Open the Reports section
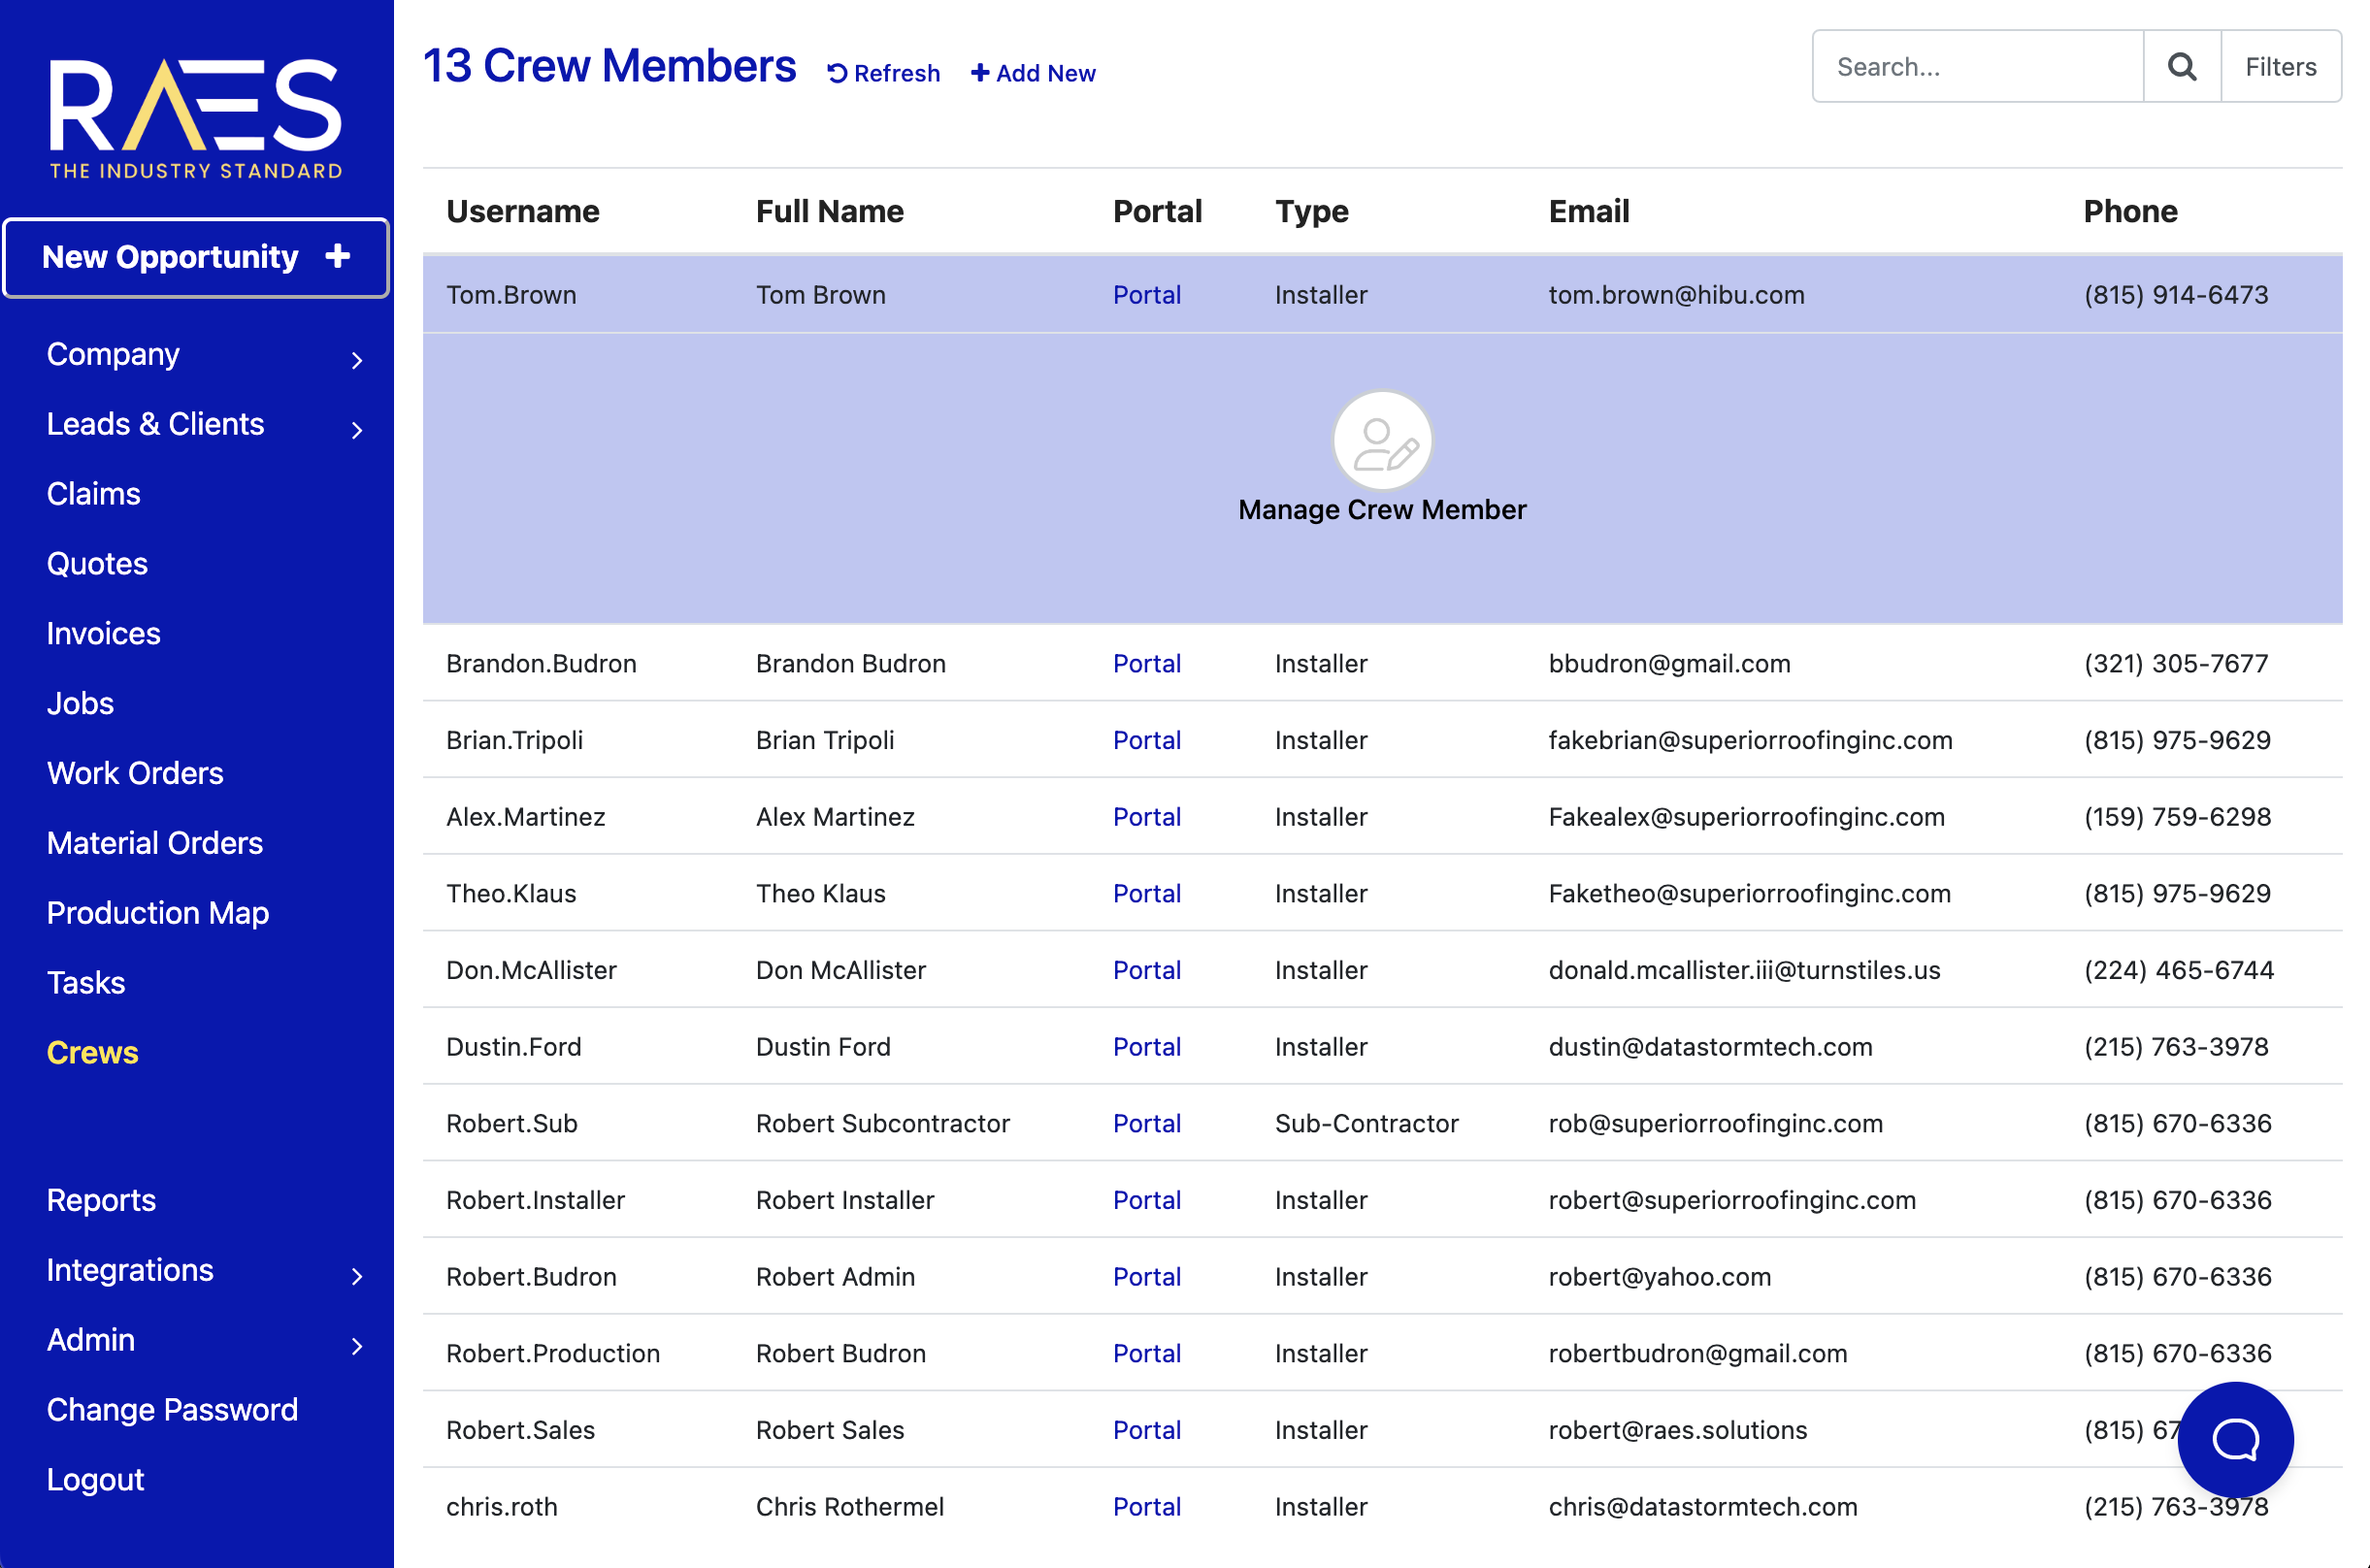 click(101, 1200)
